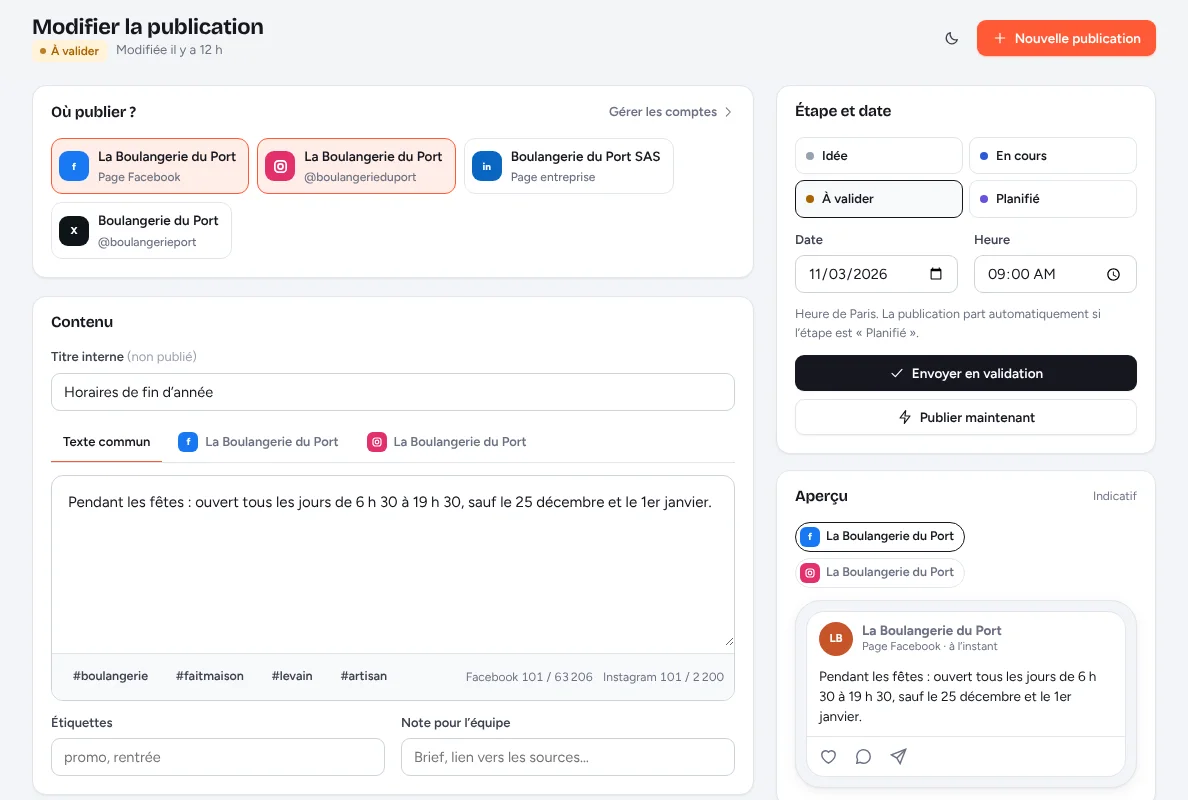Screen dimensions: 1188x800
Task: Open Gérer les comptes
Action: tap(671, 111)
